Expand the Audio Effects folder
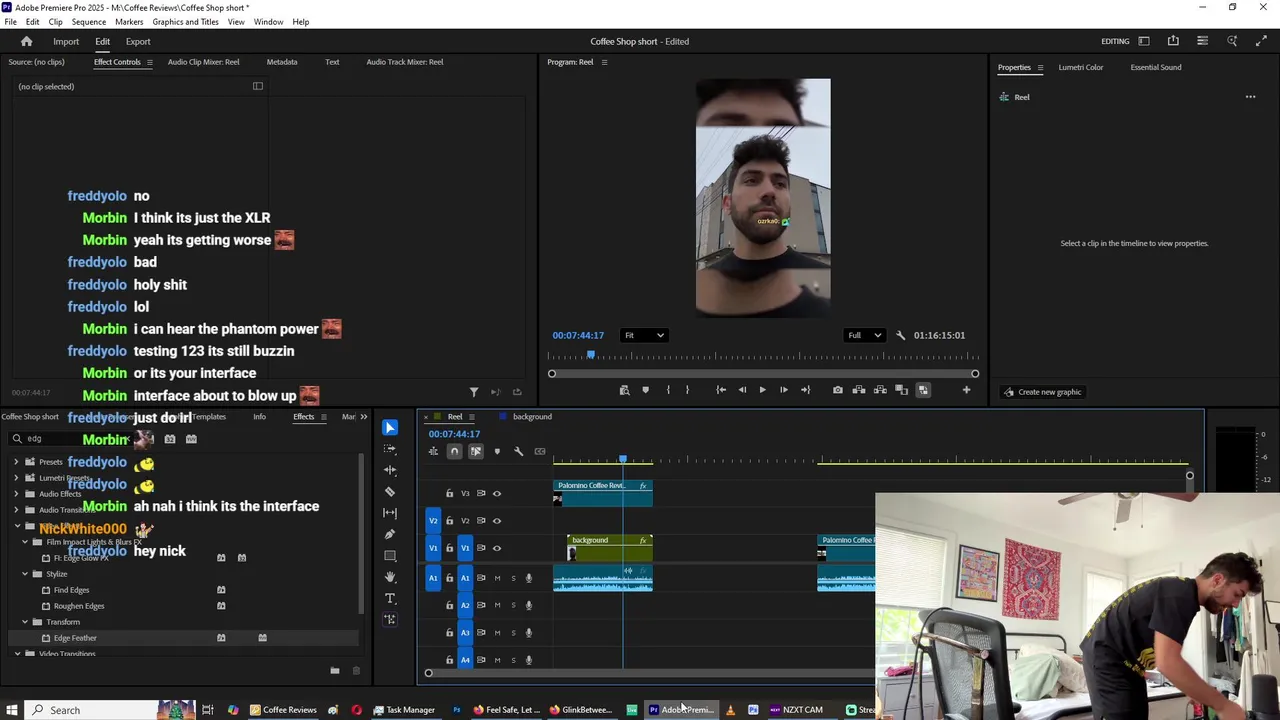 pyautogui.click(x=16, y=494)
